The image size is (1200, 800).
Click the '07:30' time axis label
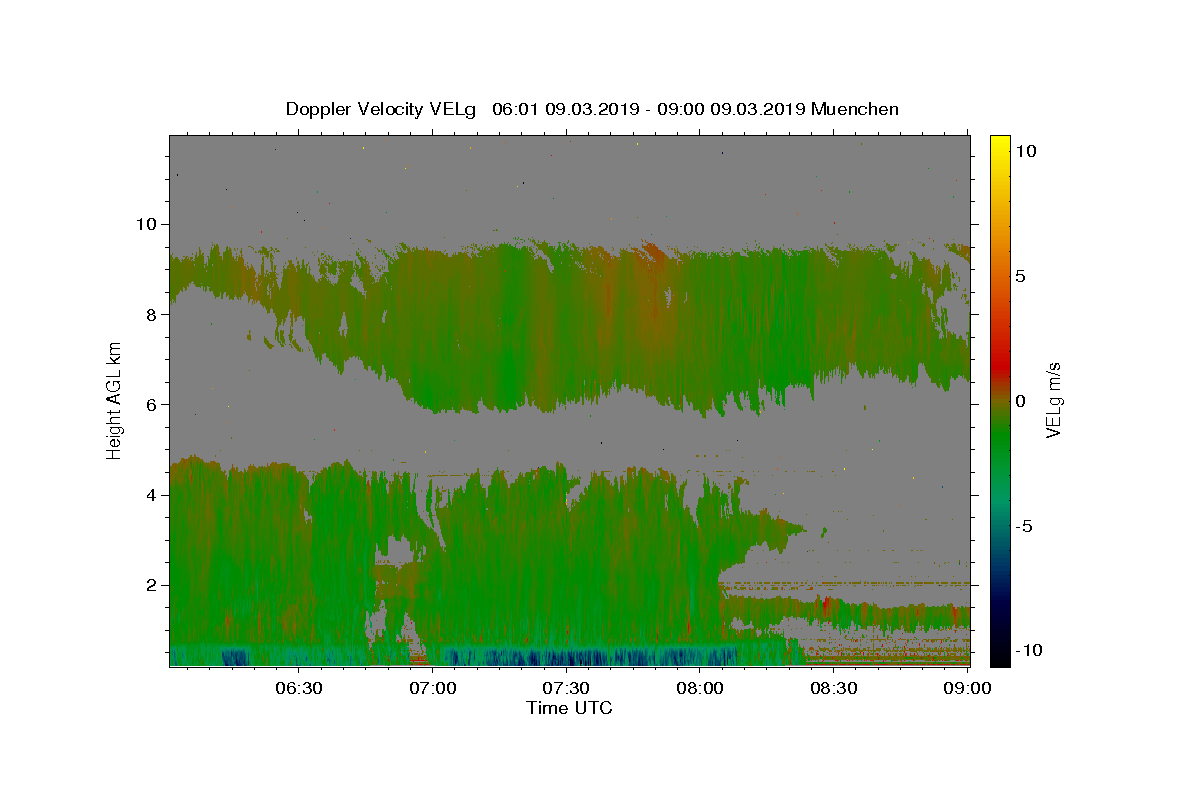pos(566,688)
